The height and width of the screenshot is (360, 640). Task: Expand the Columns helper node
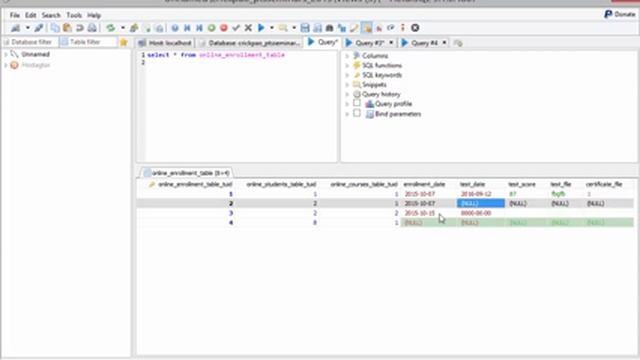pos(347,56)
